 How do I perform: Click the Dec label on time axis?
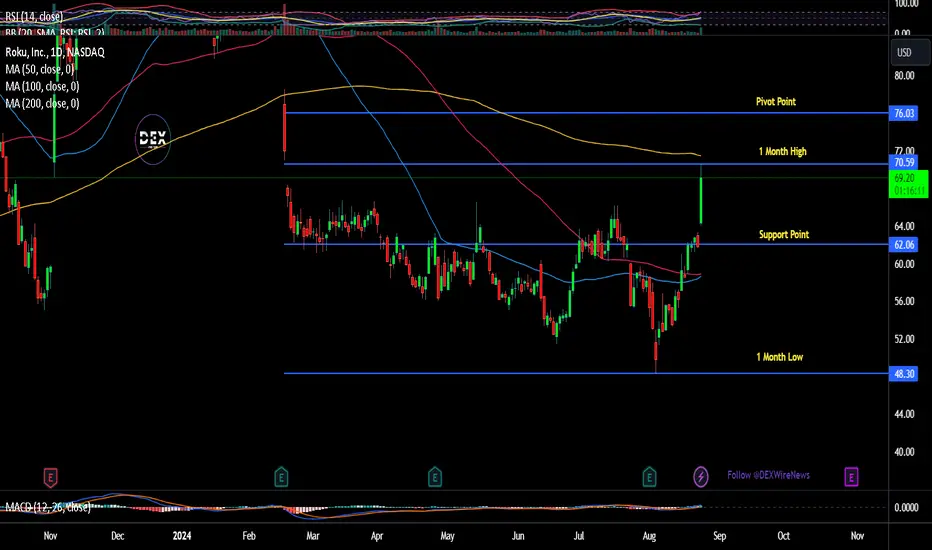(x=118, y=536)
